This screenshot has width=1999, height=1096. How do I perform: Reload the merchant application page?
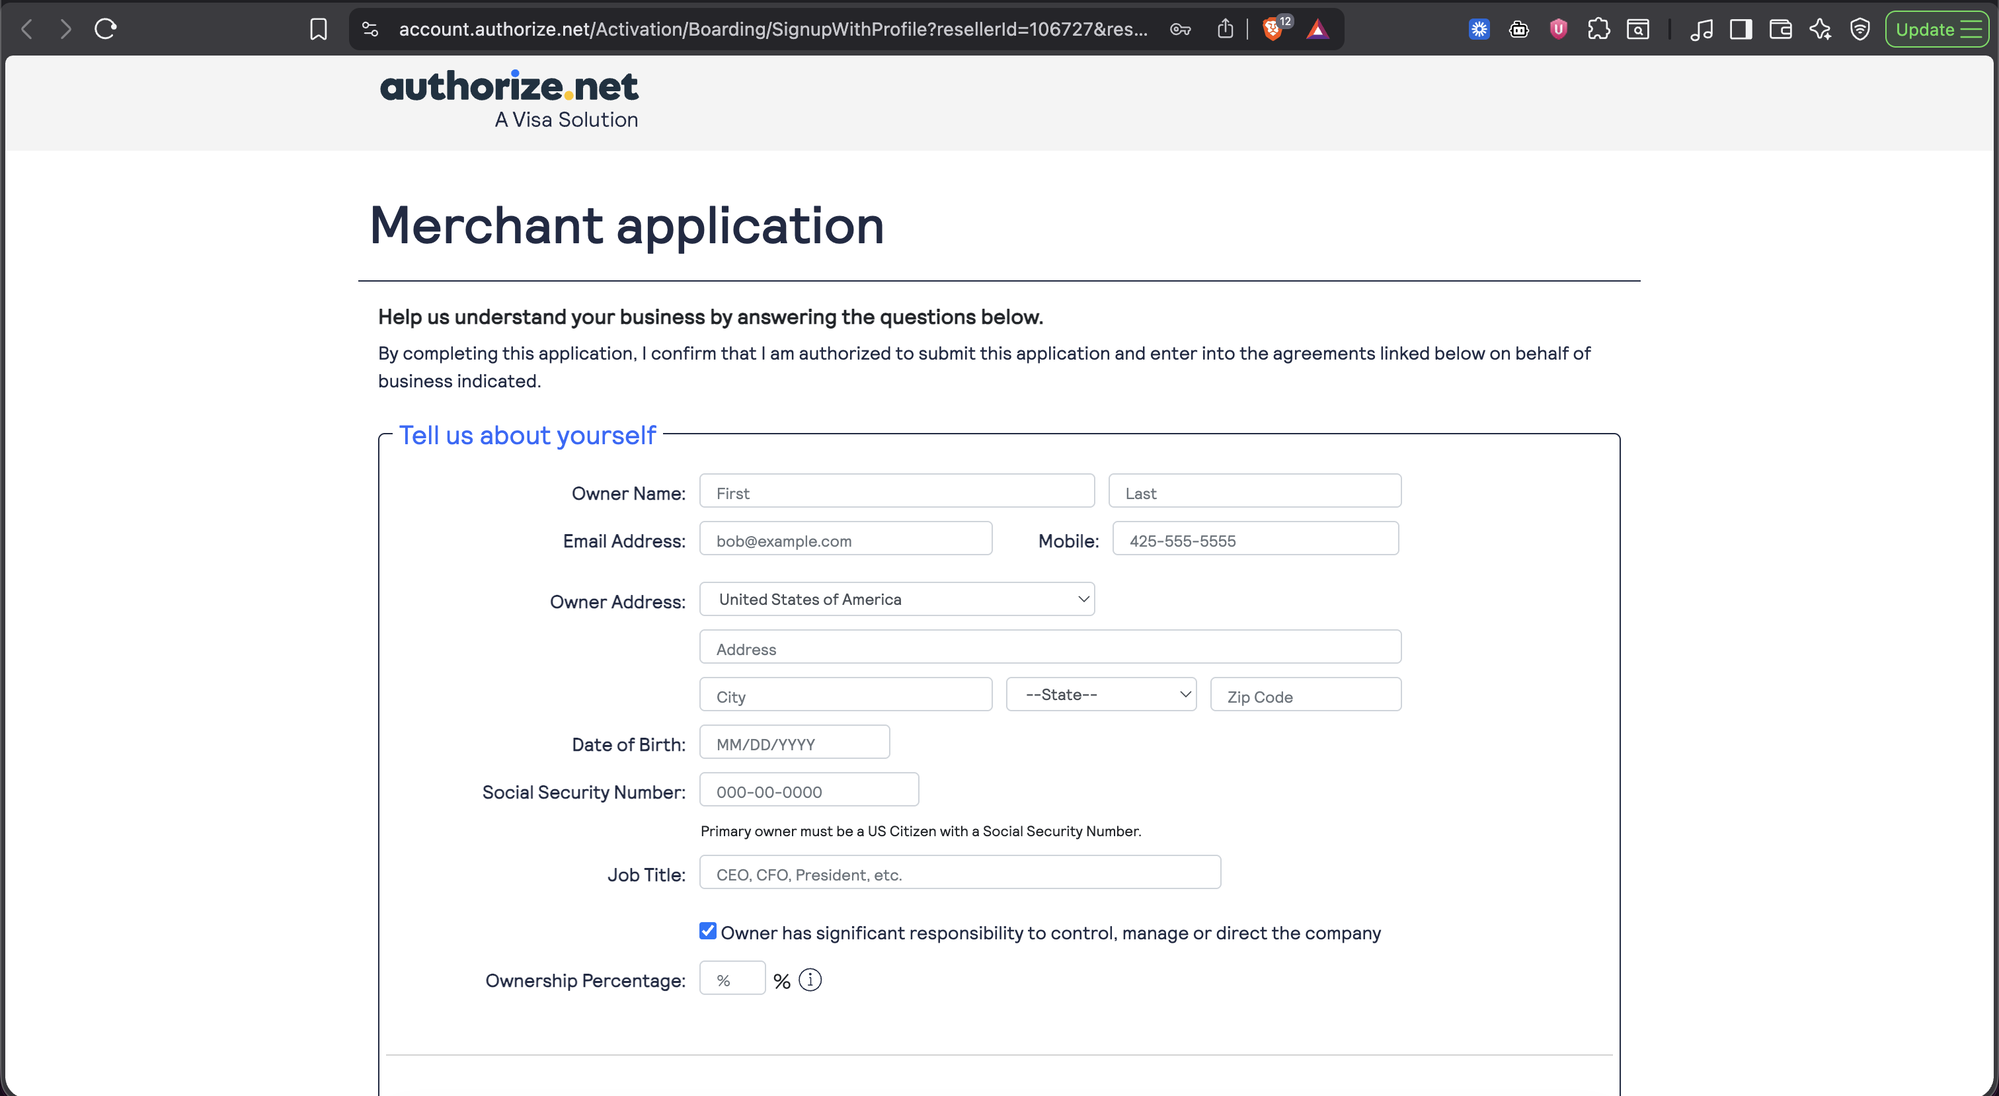click(x=106, y=29)
